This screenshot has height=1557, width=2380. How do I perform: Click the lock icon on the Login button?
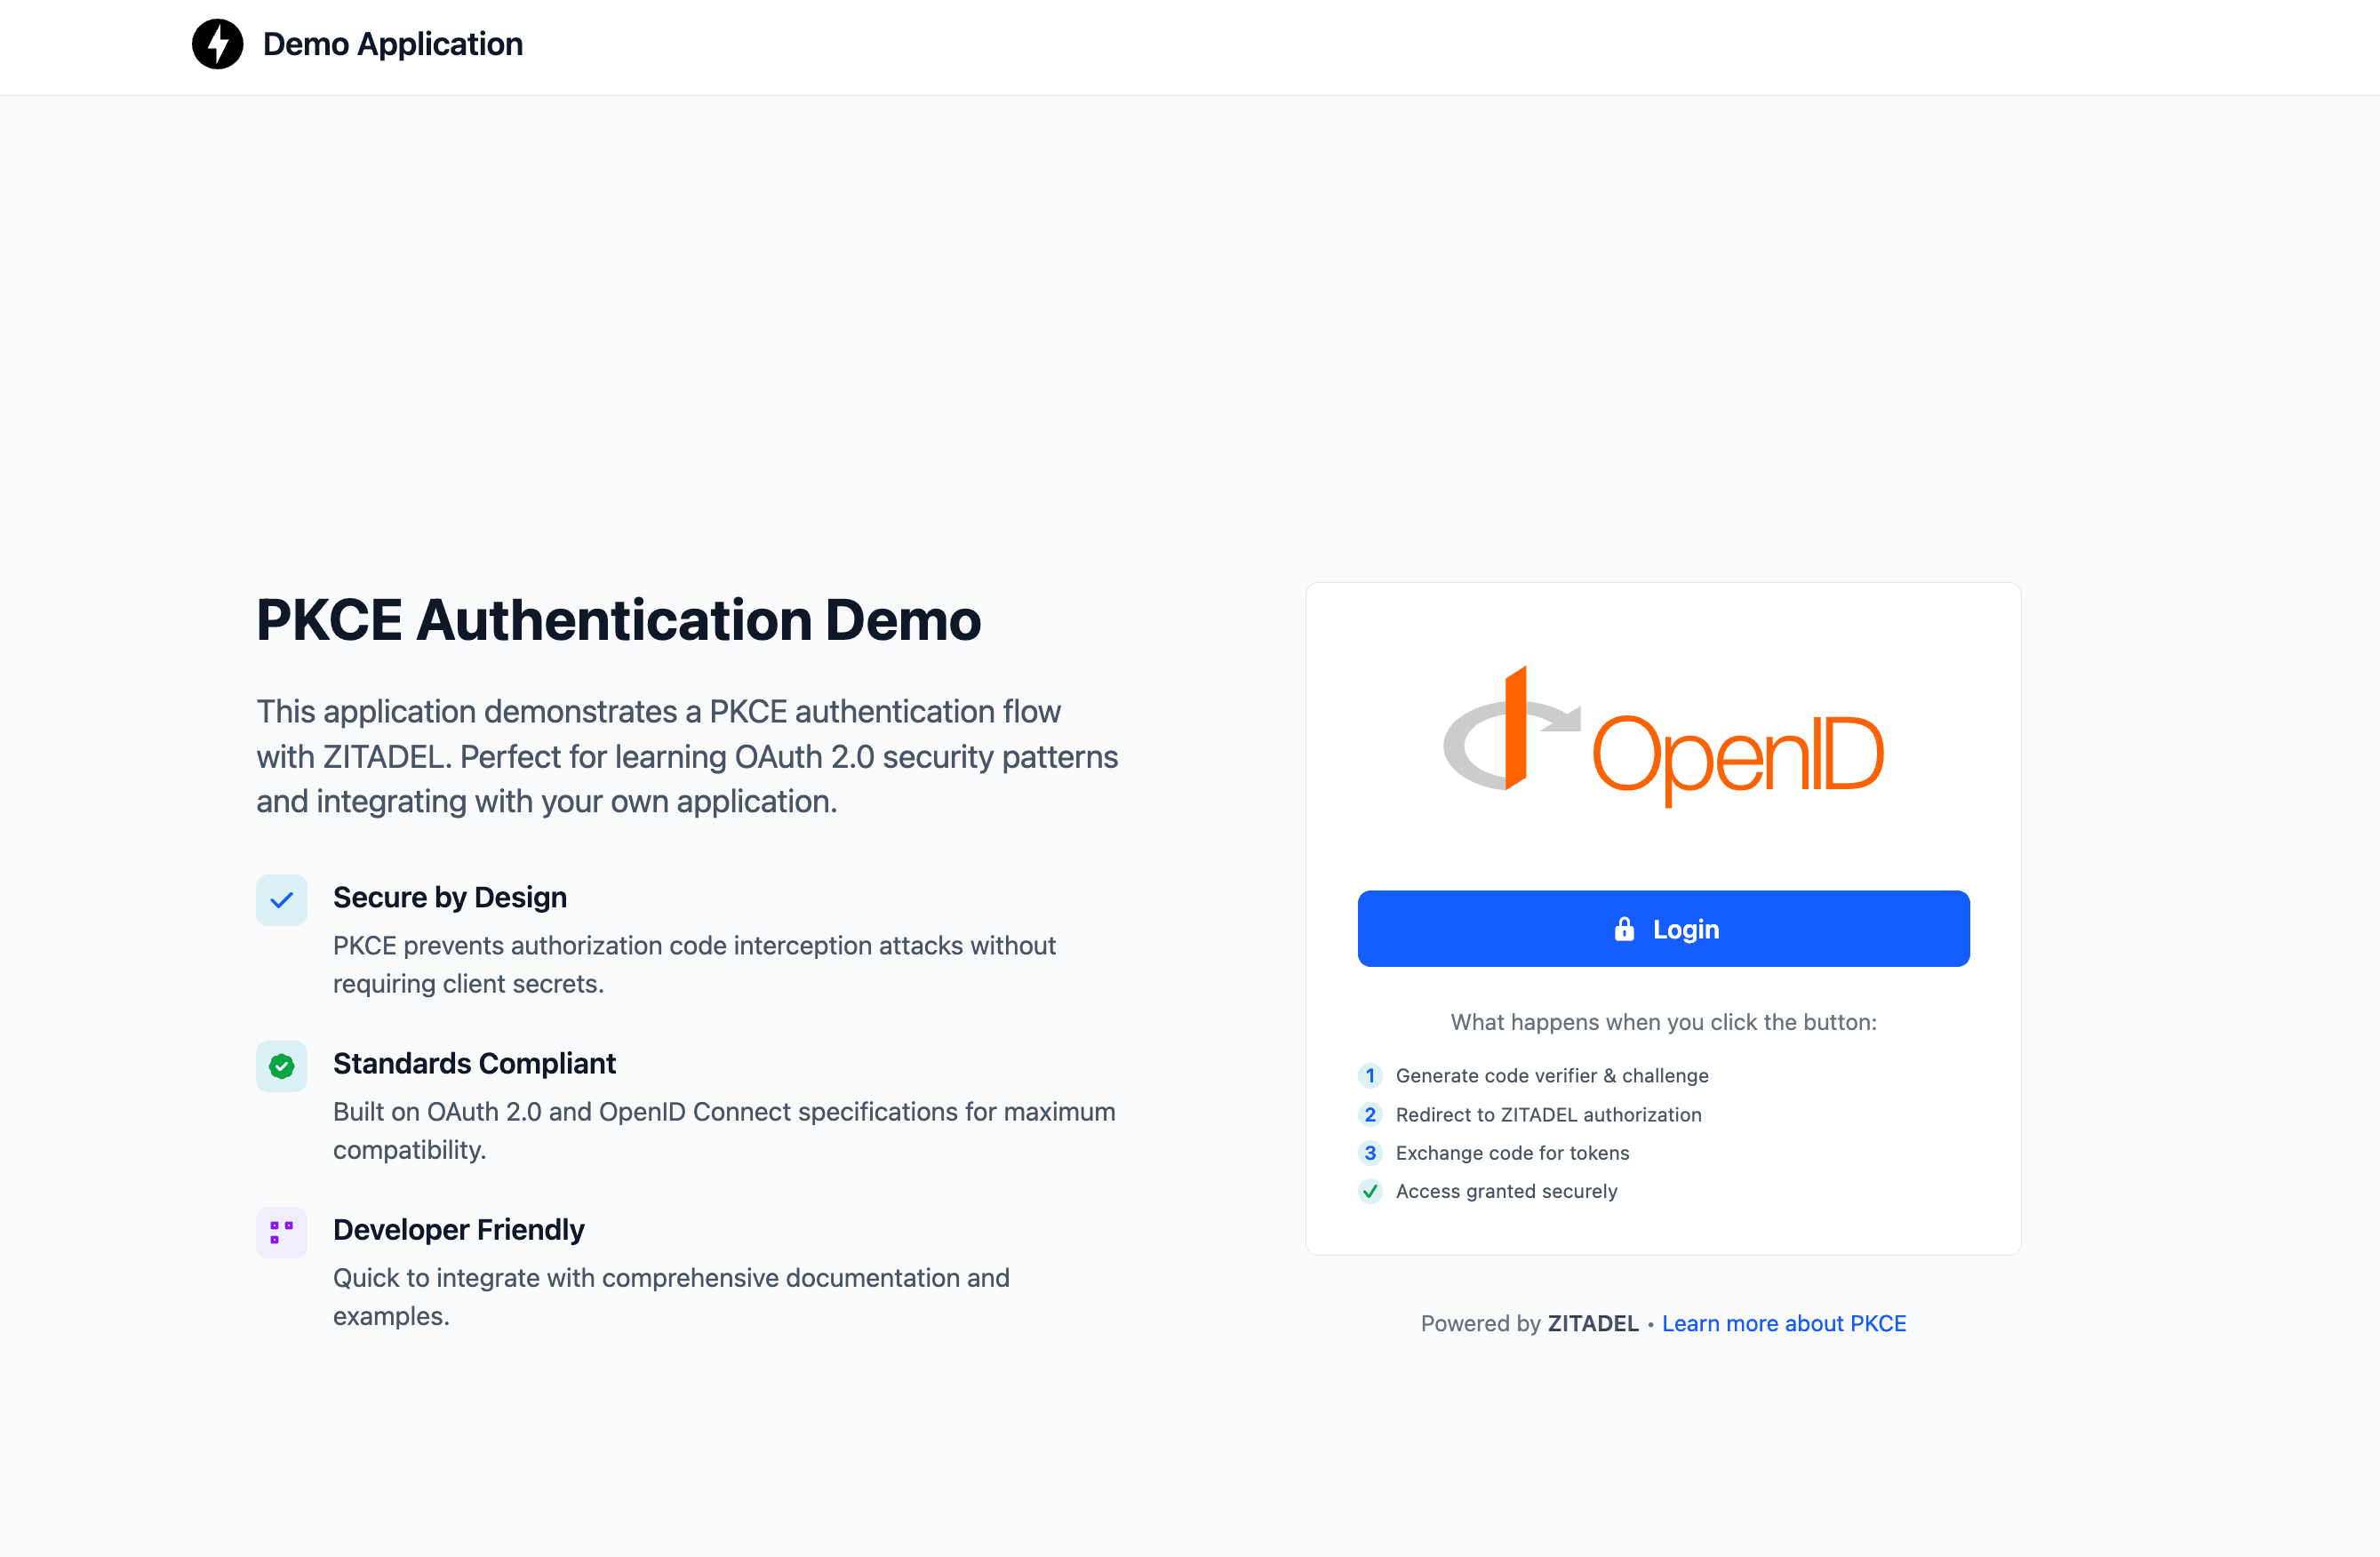(x=1624, y=929)
